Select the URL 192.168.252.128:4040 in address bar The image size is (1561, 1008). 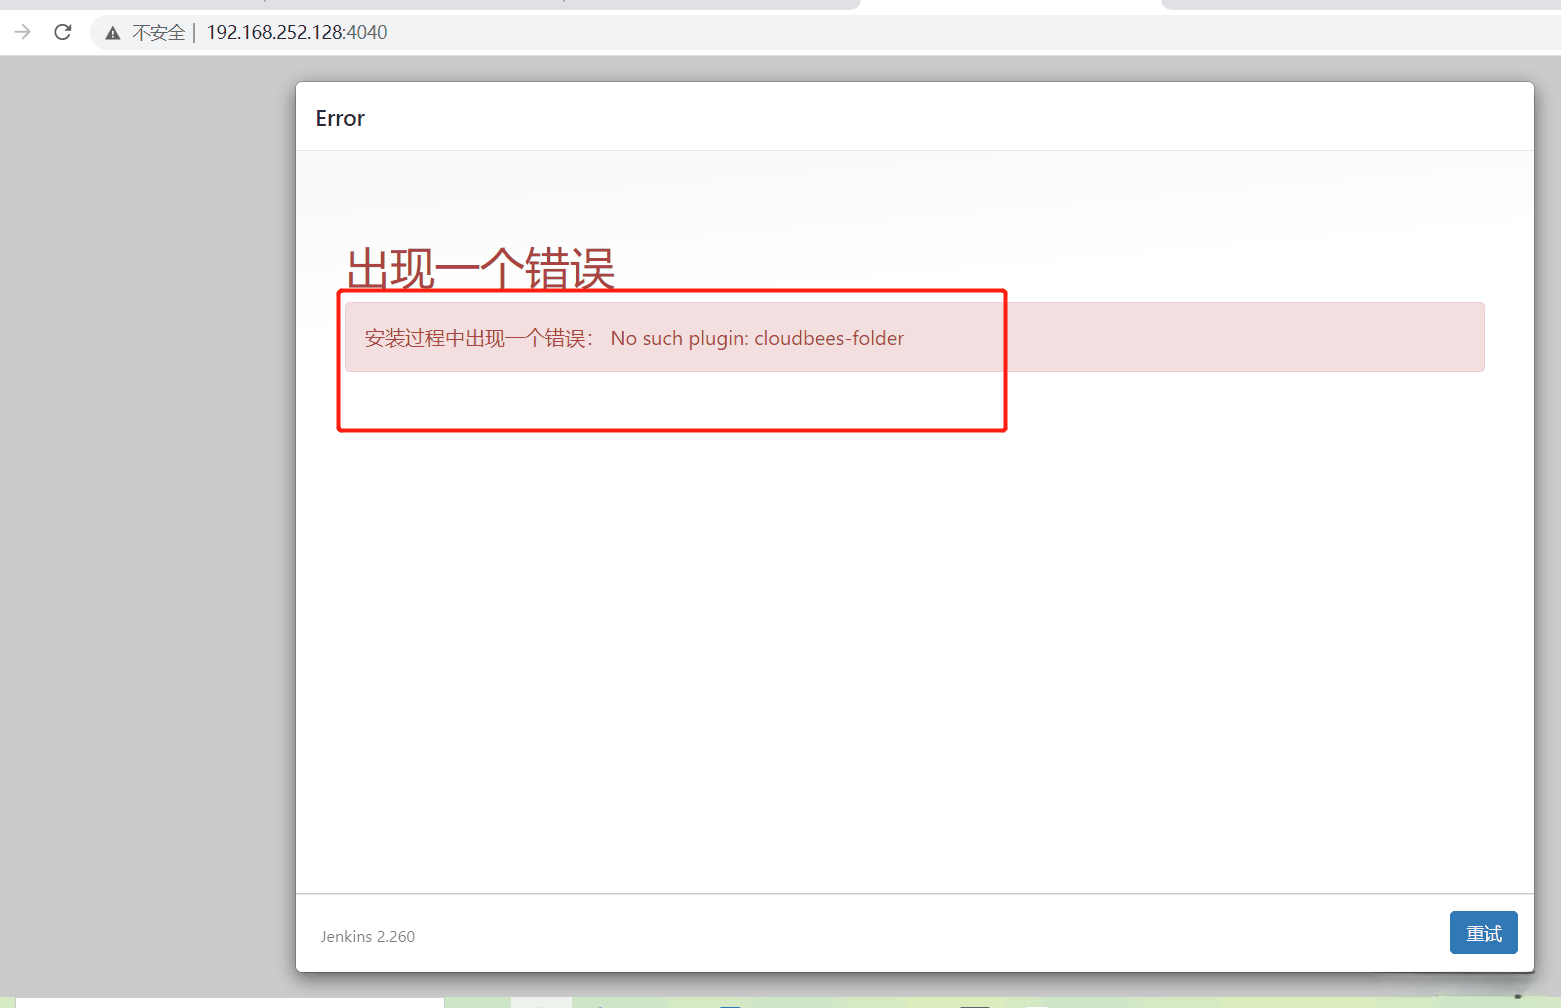coord(296,31)
